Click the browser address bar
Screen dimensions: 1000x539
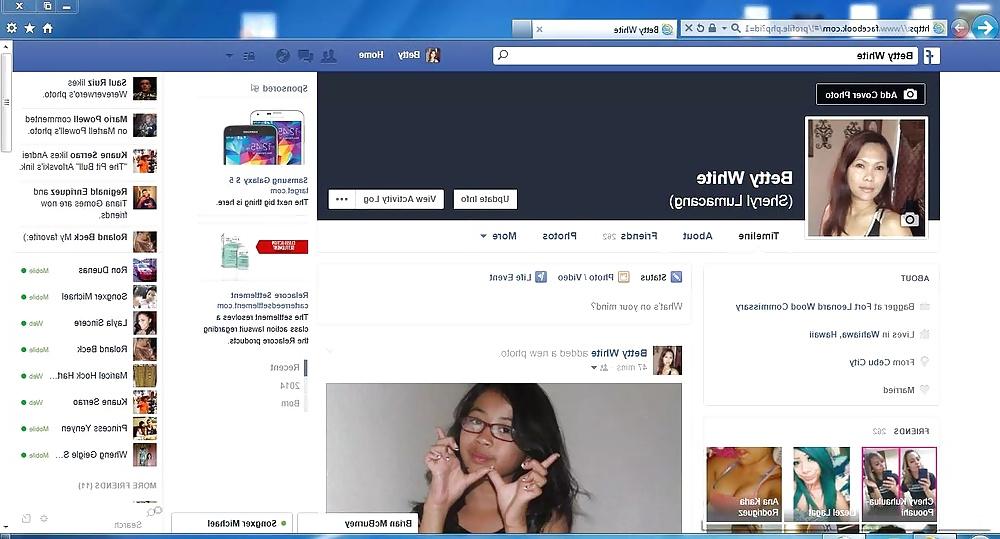(813, 28)
